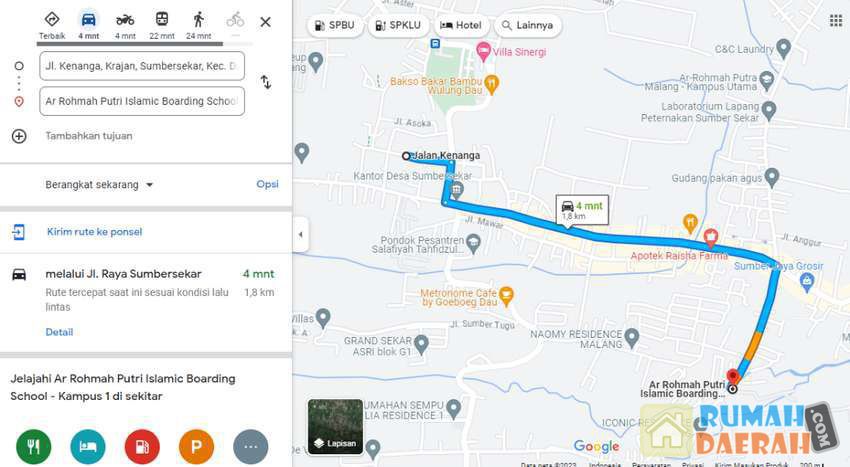Show nearby restaurants
The image size is (850, 467).
(34, 447)
